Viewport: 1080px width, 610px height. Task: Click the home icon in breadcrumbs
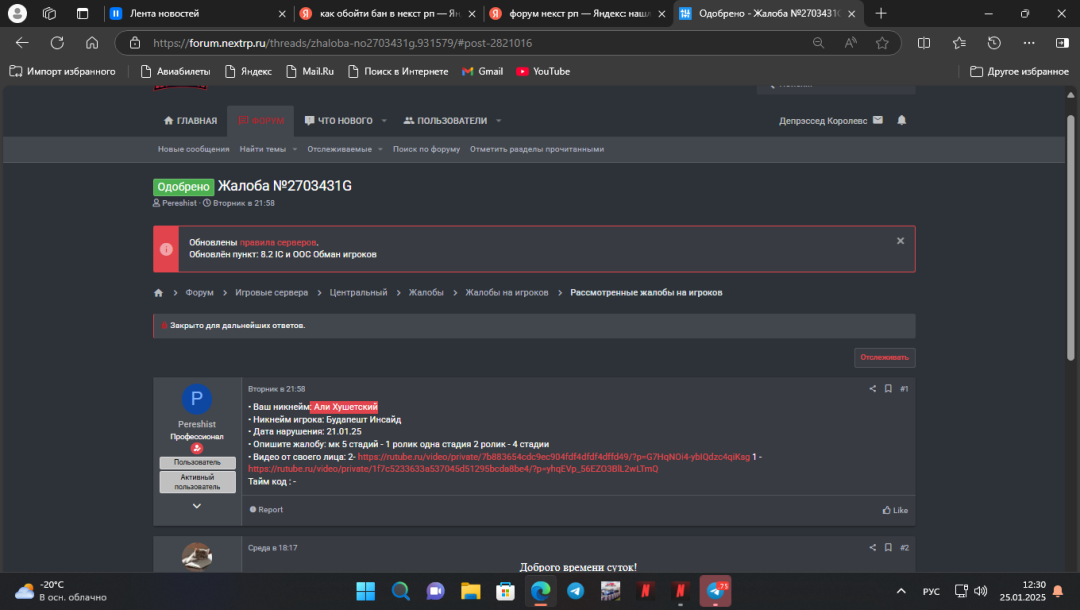coord(158,293)
